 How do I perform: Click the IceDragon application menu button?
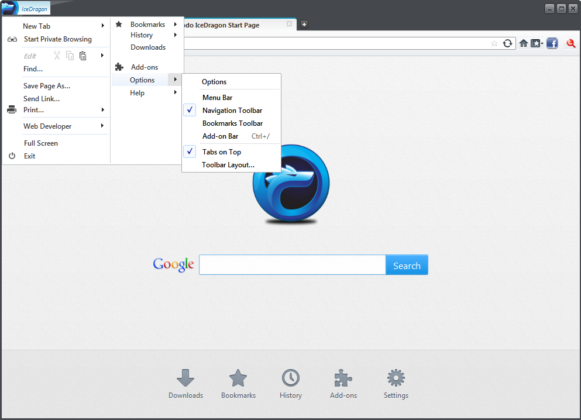click(x=26, y=8)
